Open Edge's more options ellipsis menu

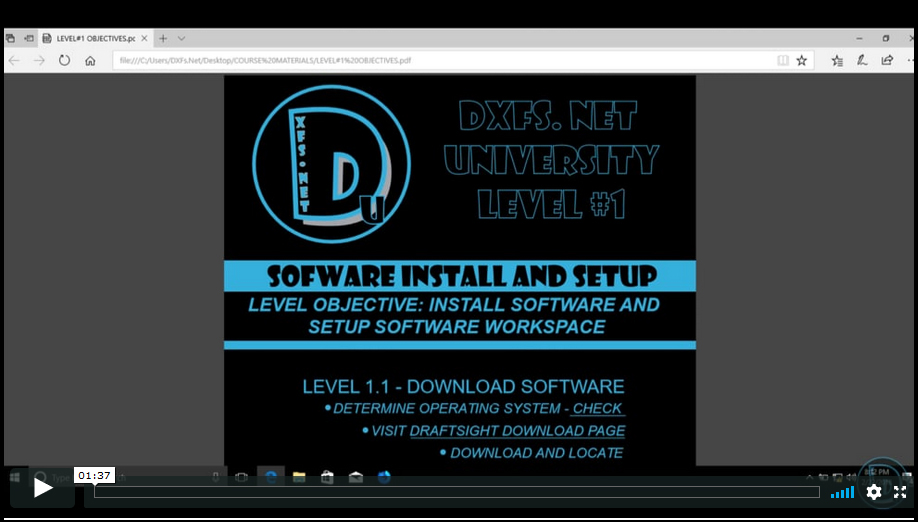click(911, 60)
